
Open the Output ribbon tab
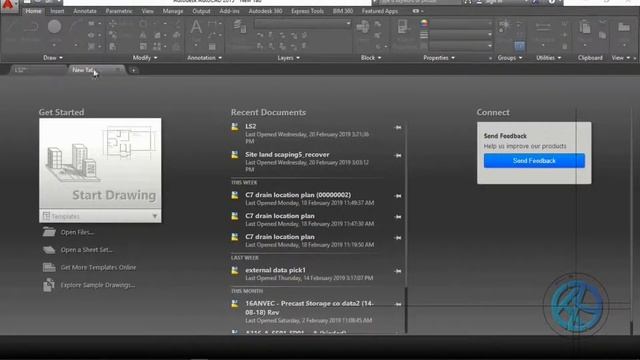coord(201,11)
